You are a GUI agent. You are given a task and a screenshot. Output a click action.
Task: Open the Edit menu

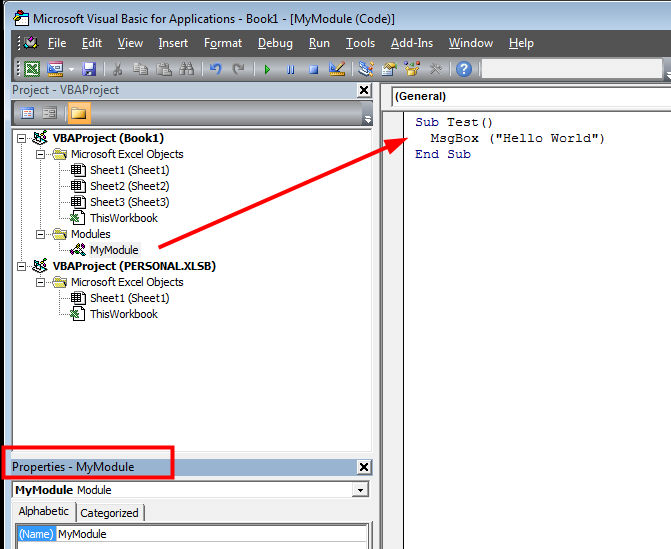tap(92, 43)
